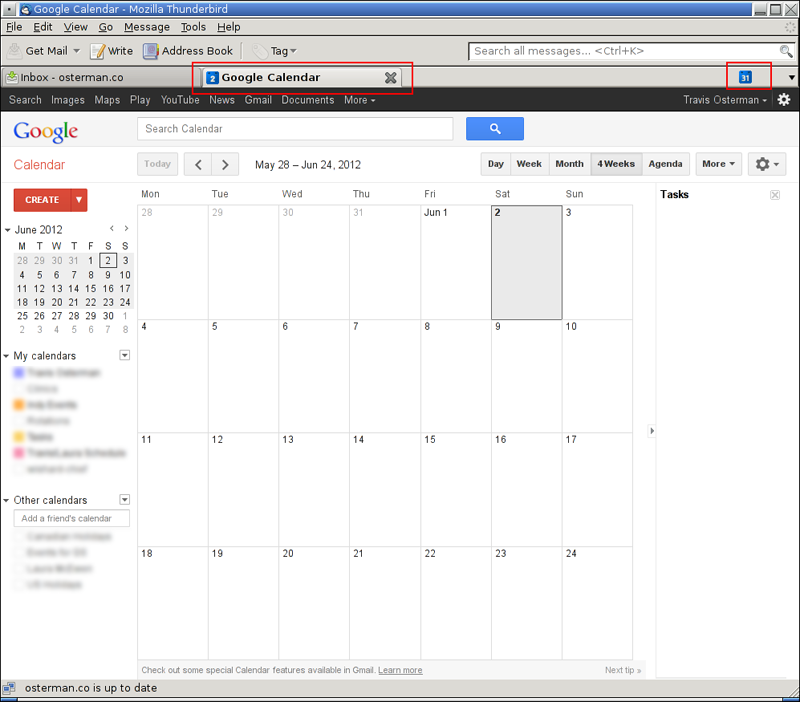Image resolution: width=800 pixels, height=702 pixels.
Task: Click the Write message button
Action: 111,51
